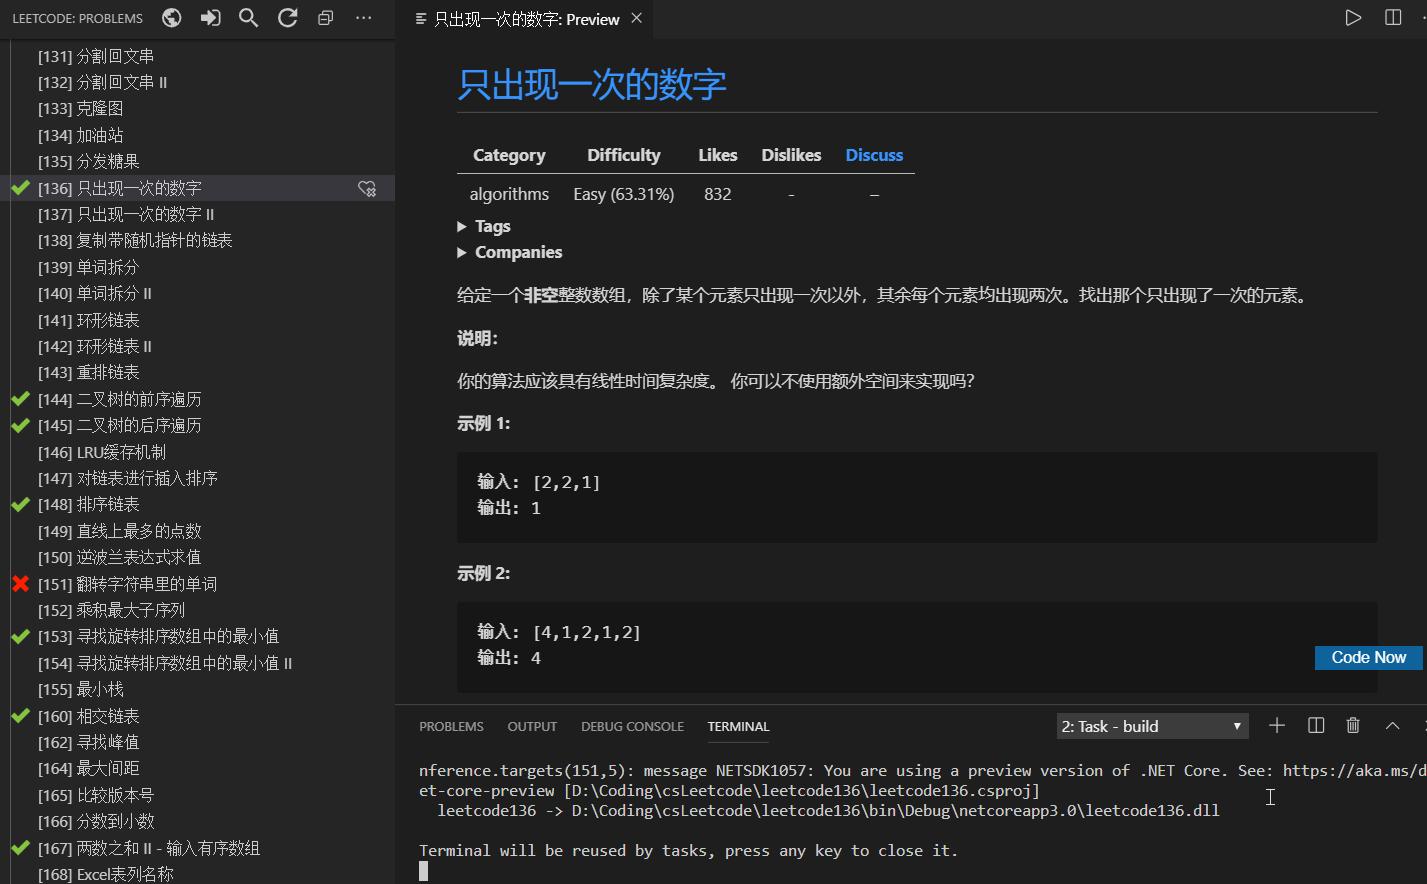Screen dimensions: 1427x884
Task: Switch to the DEBUG CONSOLE tab
Action: [632, 726]
